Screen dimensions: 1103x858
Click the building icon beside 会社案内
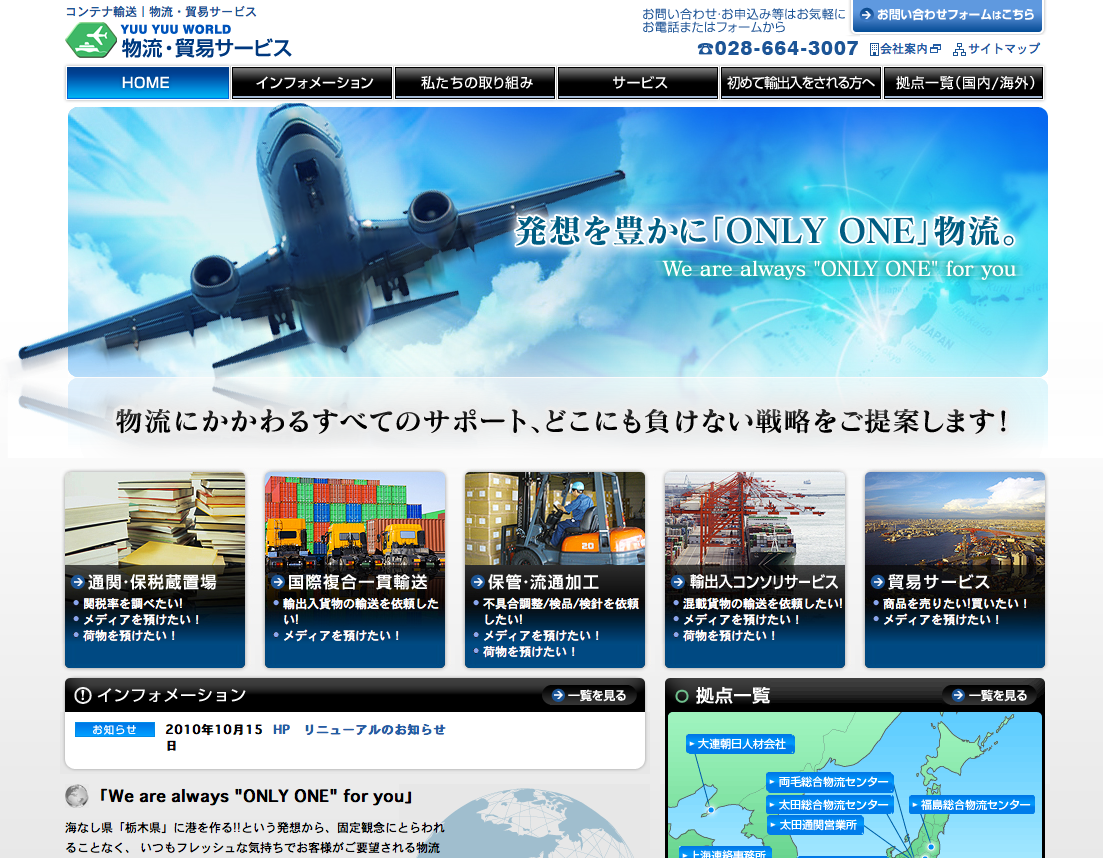coord(874,49)
